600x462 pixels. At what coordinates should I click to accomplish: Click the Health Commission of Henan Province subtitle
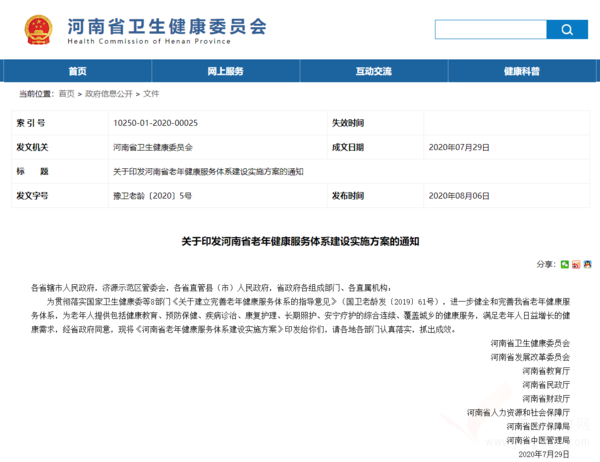click(149, 41)
